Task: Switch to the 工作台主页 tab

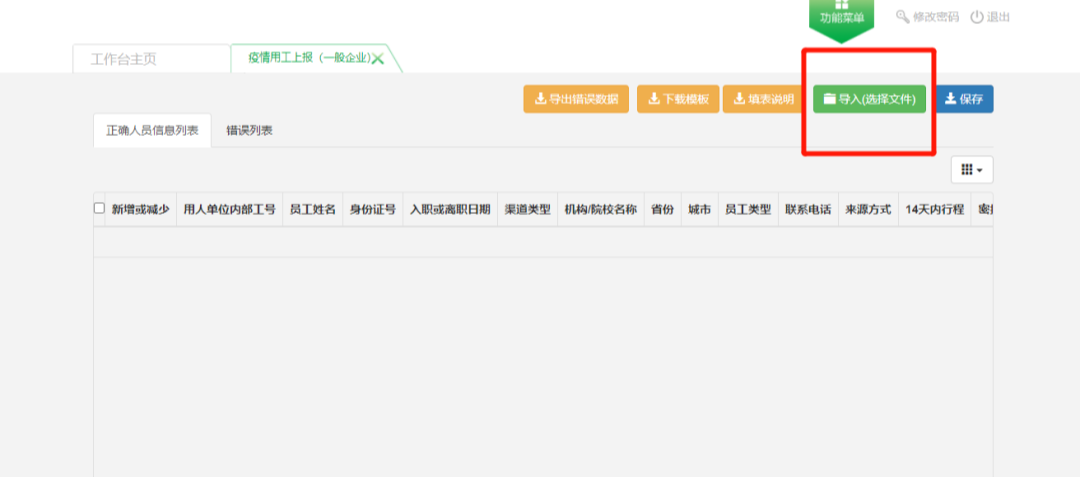Action: point(124,59)
